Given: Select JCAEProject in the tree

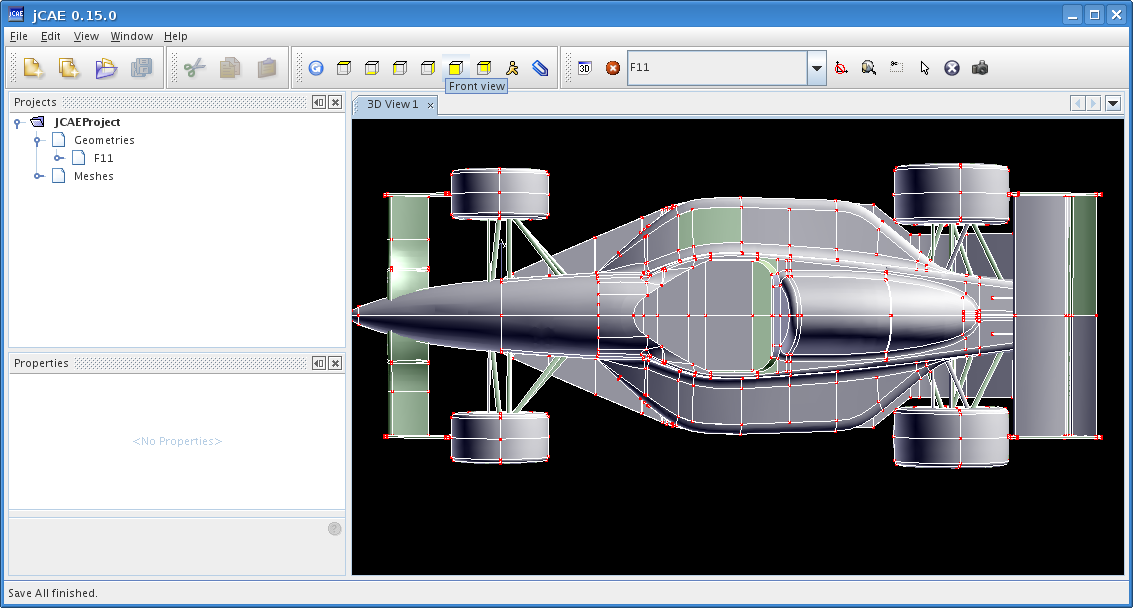Looking at the screenshot, I should coord(87,122).
